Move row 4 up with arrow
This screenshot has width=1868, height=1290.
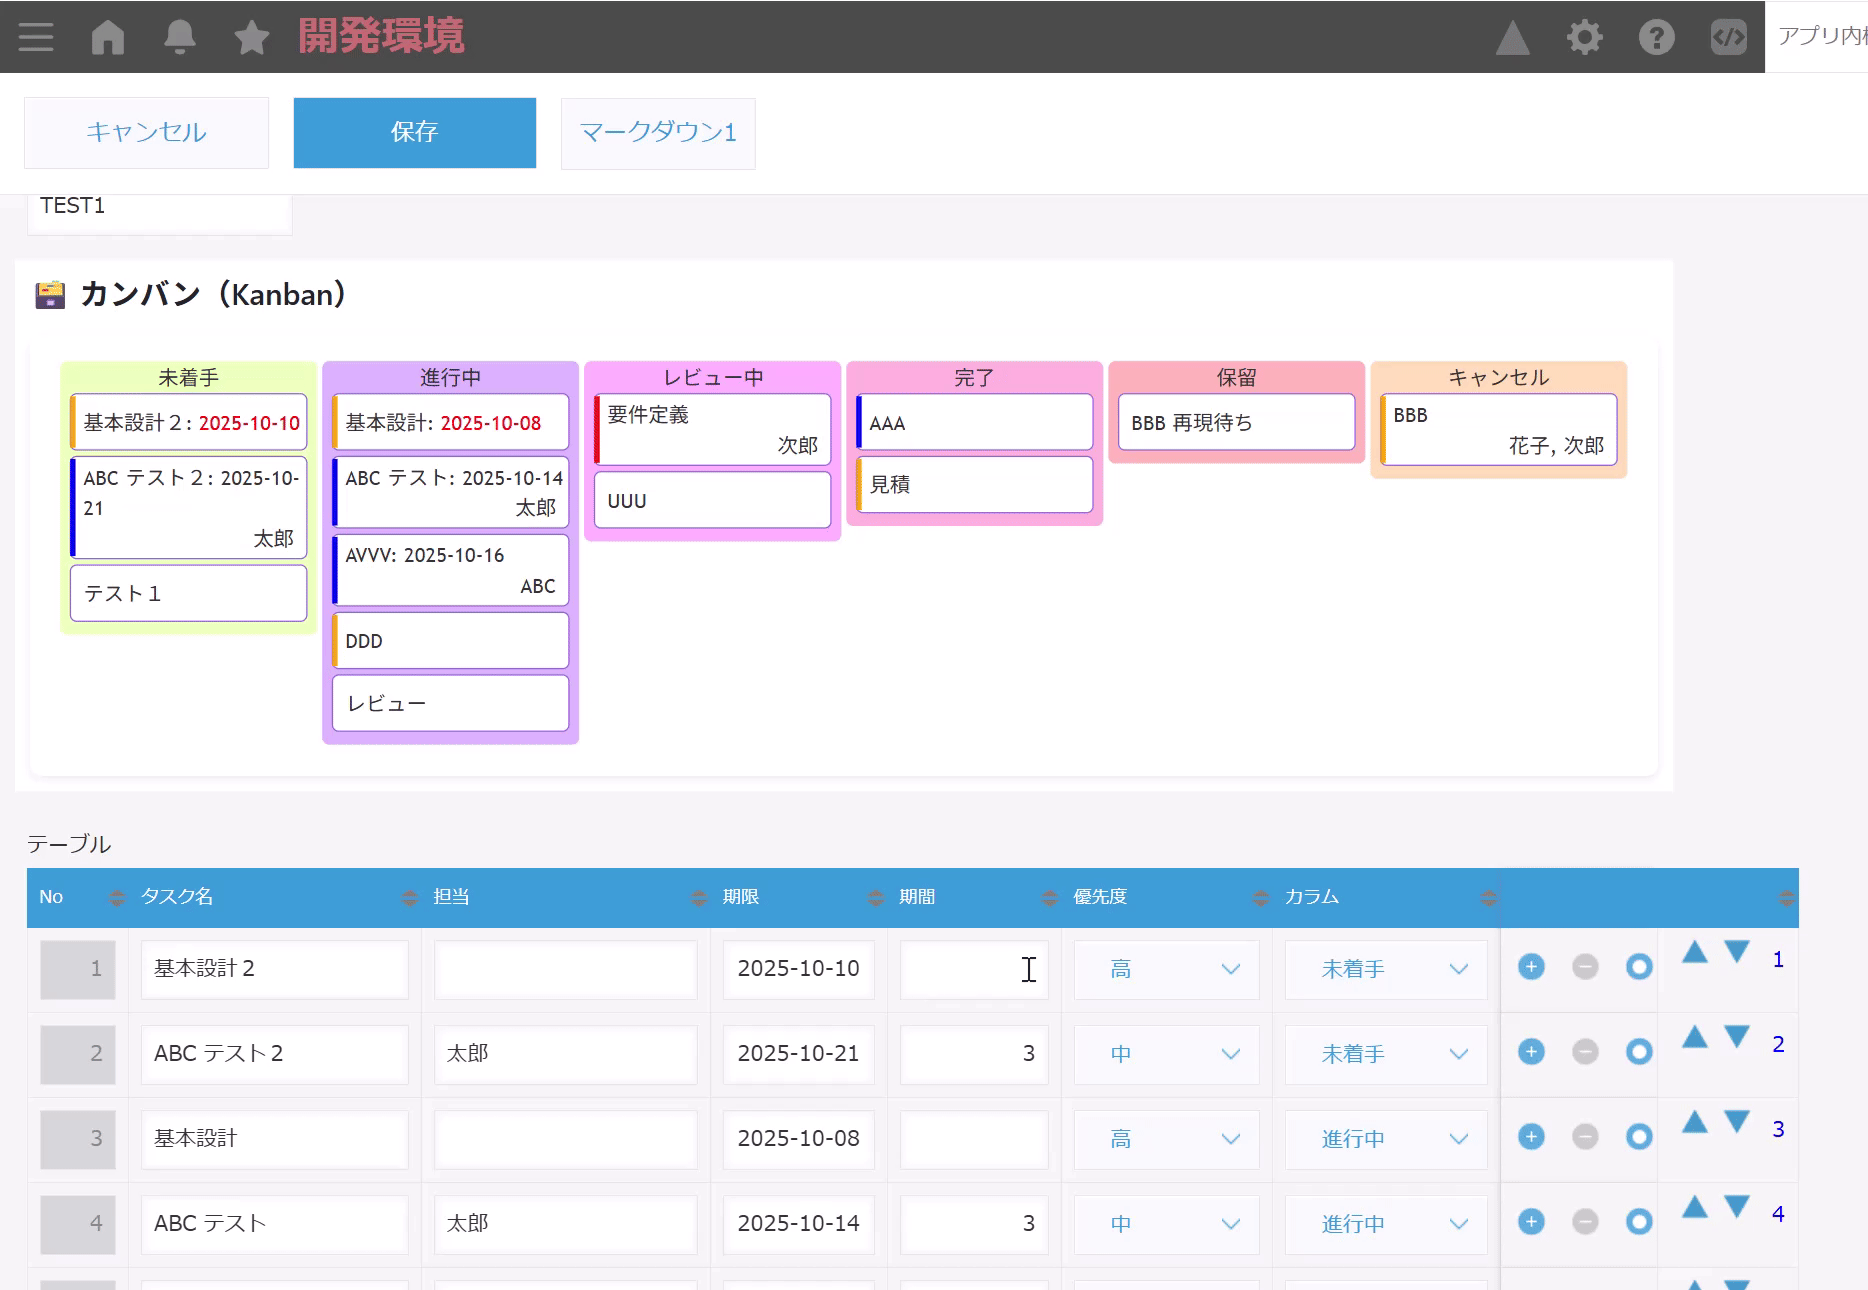click(x=1694, y=1208)
